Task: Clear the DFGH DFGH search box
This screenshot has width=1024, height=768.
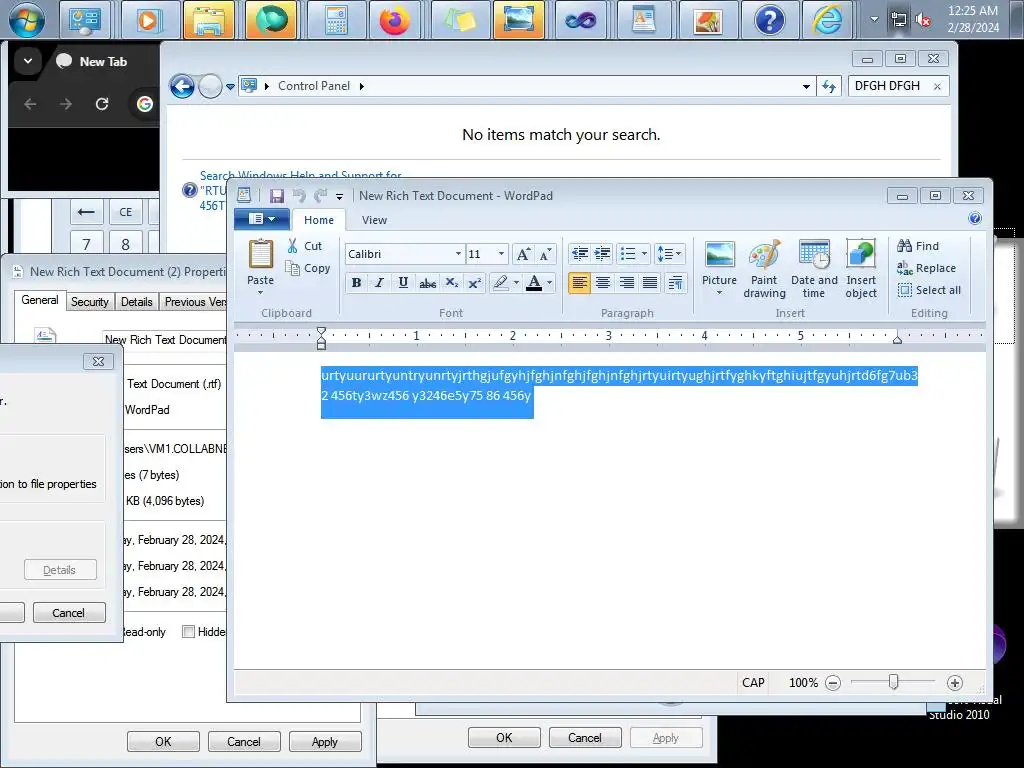Action: (937, 86)
